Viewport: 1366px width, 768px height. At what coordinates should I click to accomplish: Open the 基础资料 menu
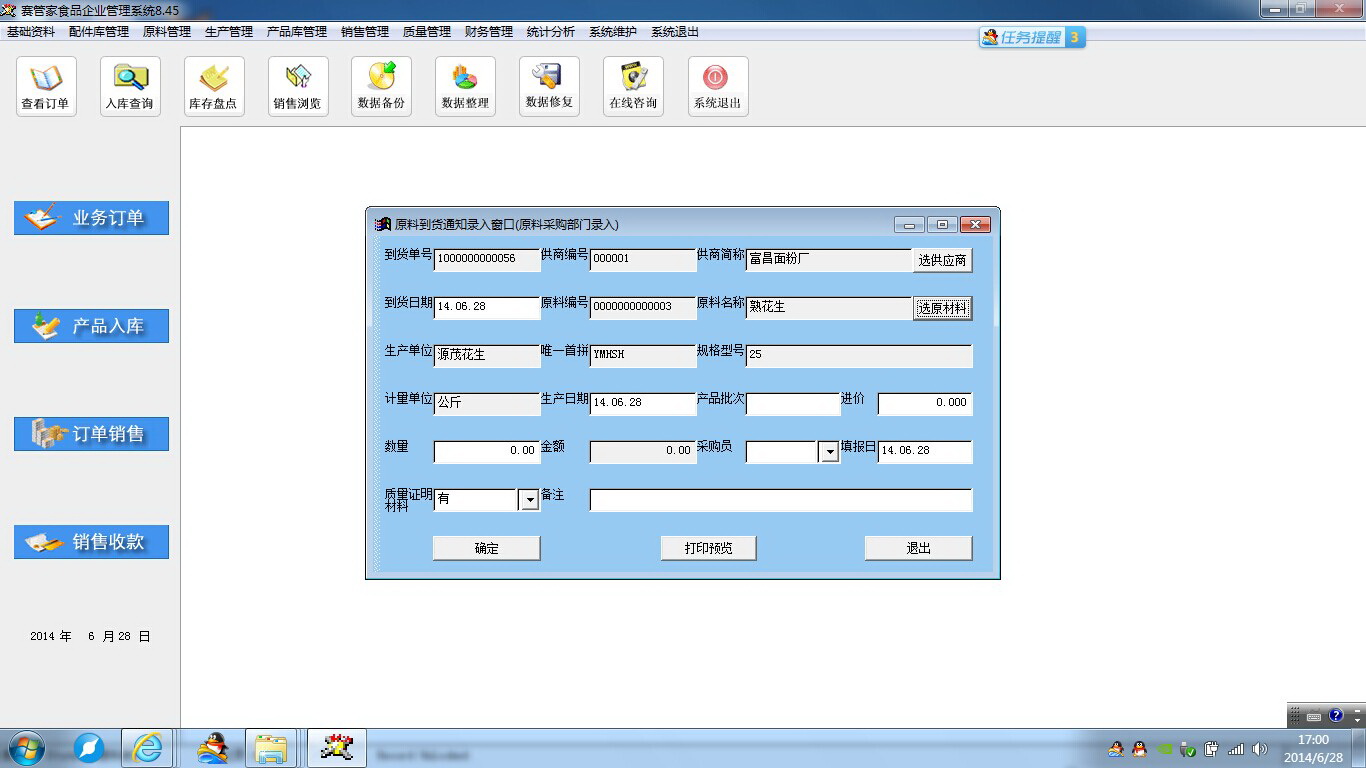[x=31, y=32]
